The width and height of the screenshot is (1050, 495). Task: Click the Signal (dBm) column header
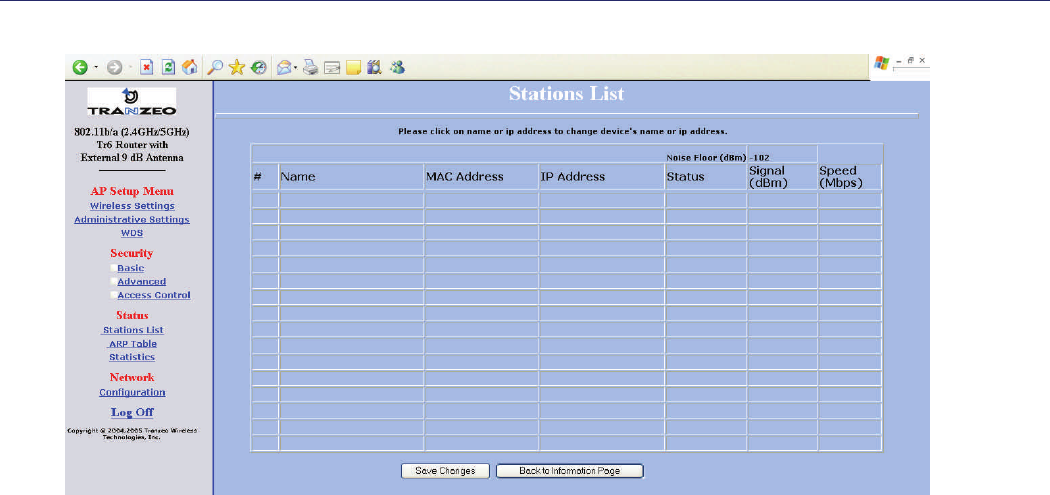768,177
